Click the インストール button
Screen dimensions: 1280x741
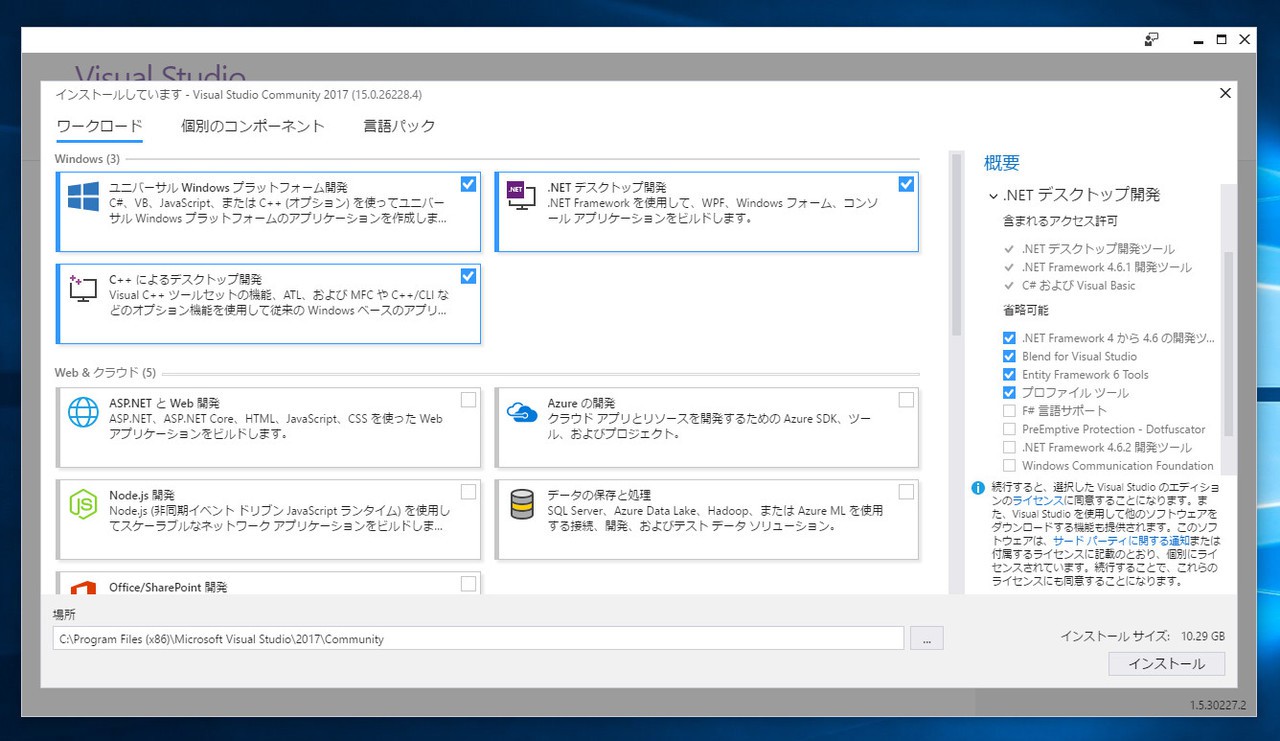click(x=1166, y=664)
